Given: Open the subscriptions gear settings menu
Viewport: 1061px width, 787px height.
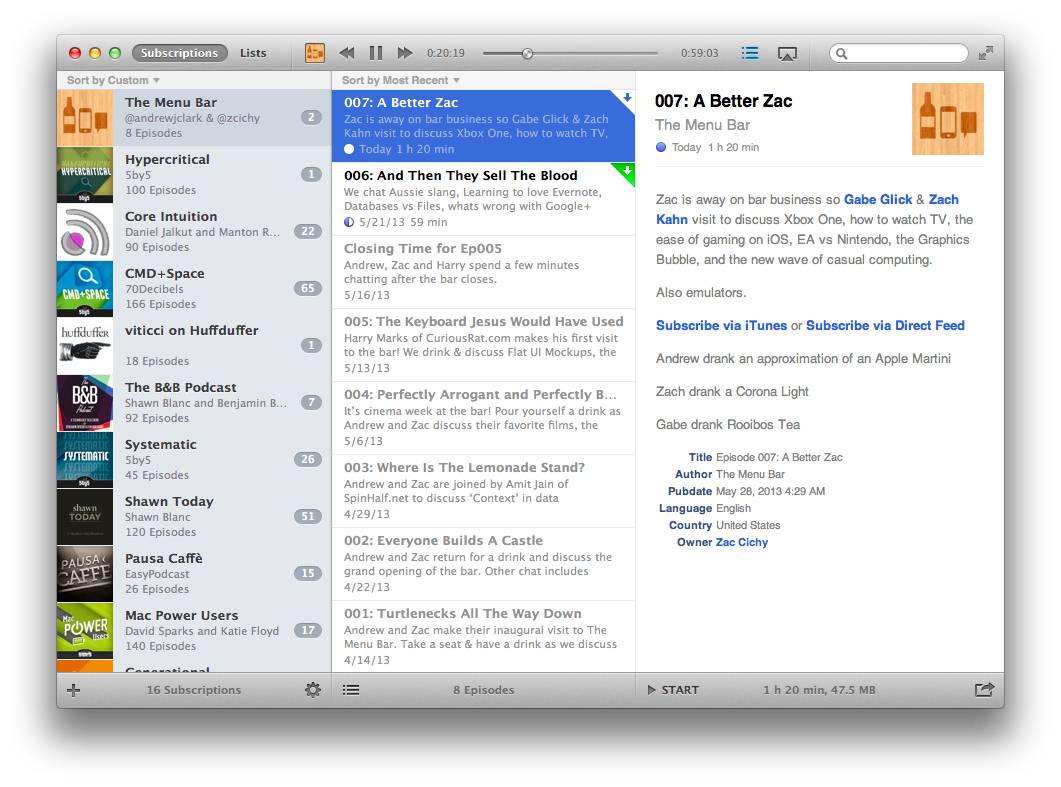Looking at the screenshot, I should (313, 690).
